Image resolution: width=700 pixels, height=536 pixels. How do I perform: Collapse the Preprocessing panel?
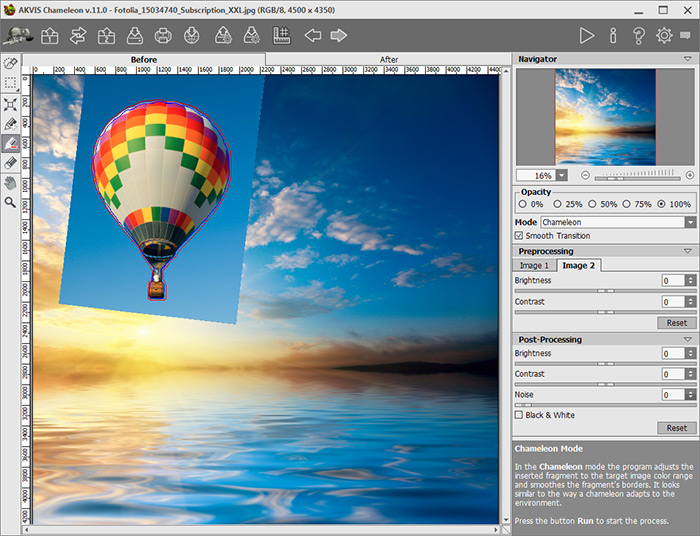tap(688, 251)
